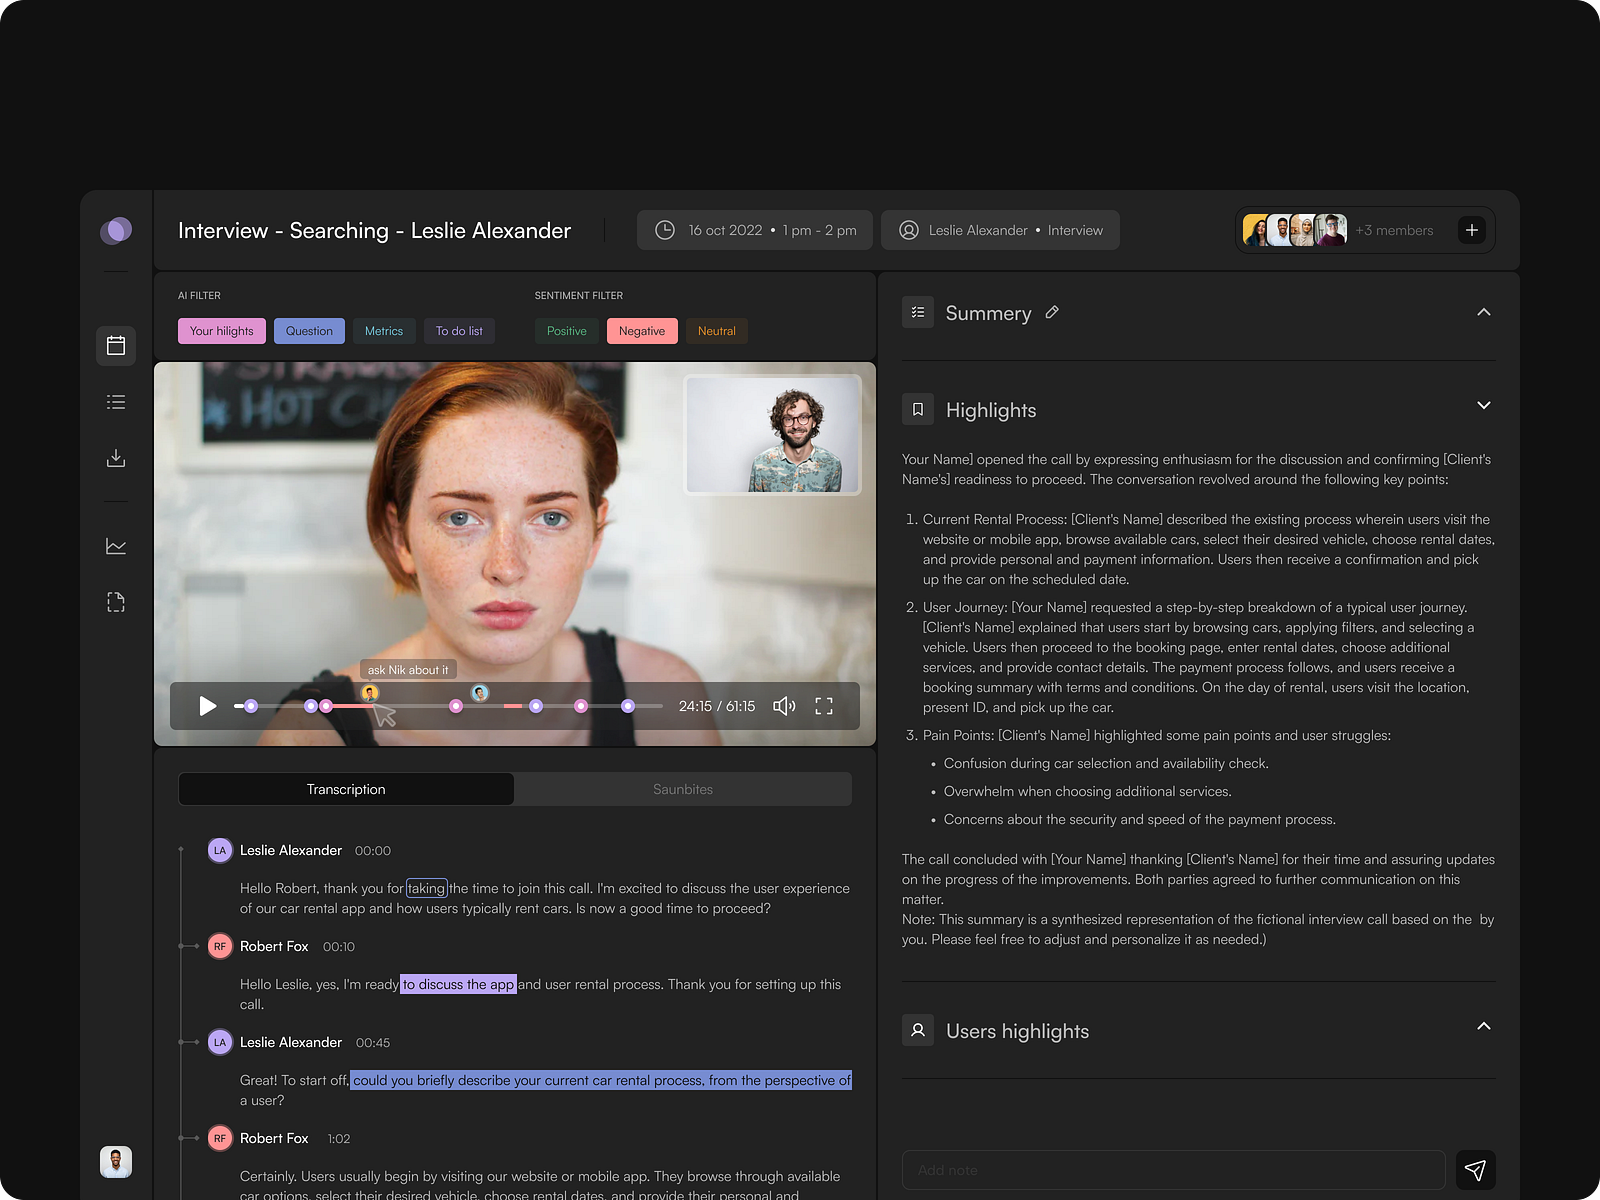
Task: Click the 'ask Nik about it' label on the video
Action: coord(407,669)
